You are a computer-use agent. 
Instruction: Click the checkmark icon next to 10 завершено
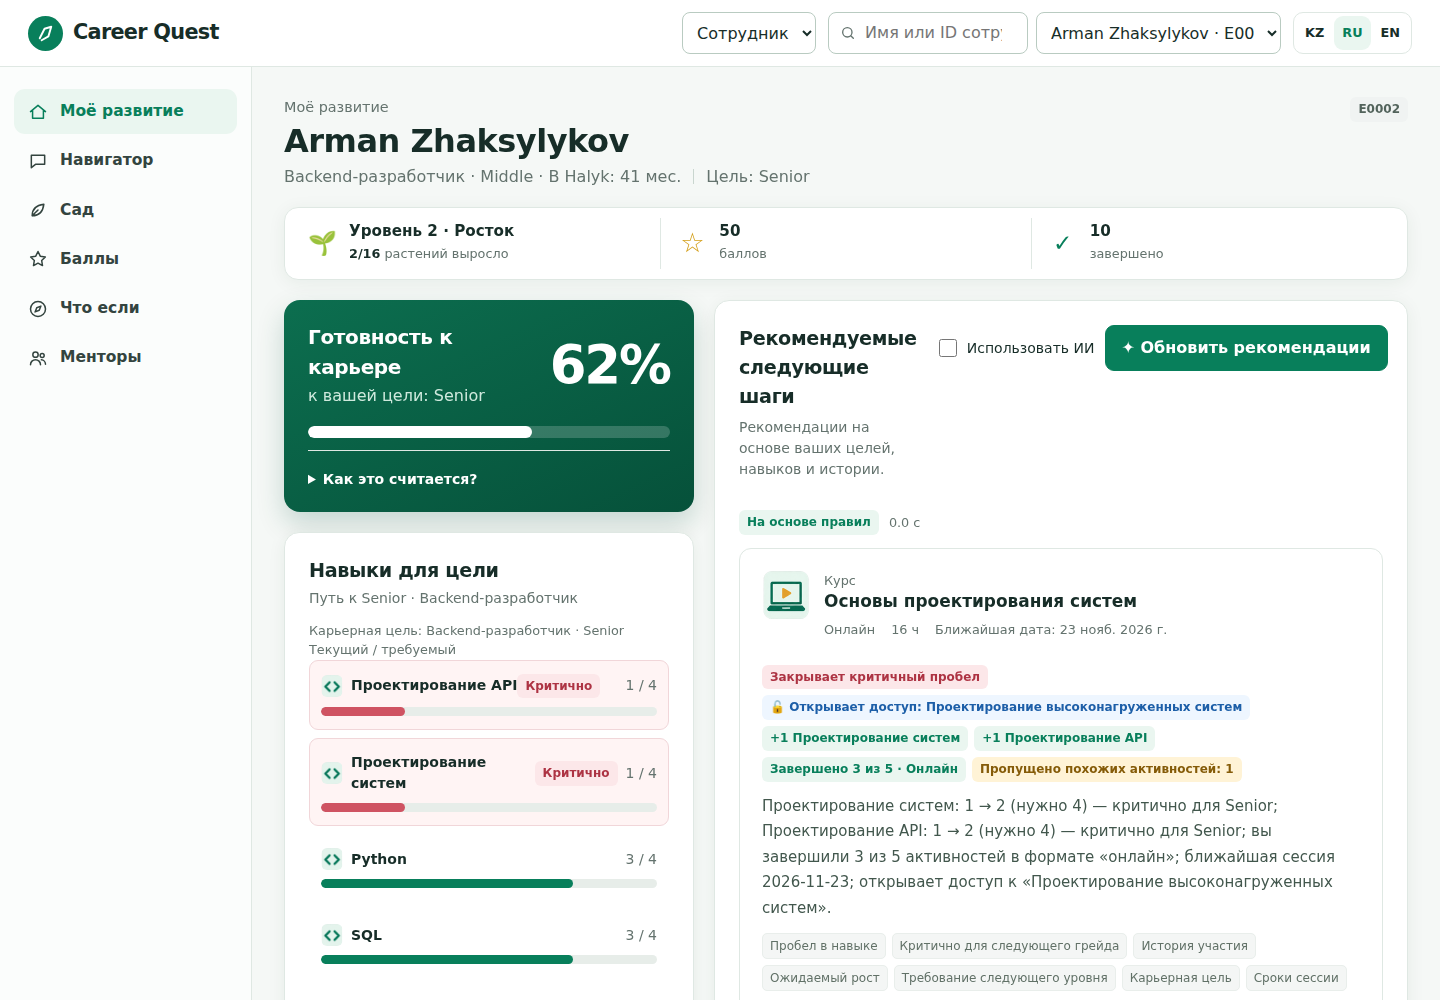(1062, 243)
